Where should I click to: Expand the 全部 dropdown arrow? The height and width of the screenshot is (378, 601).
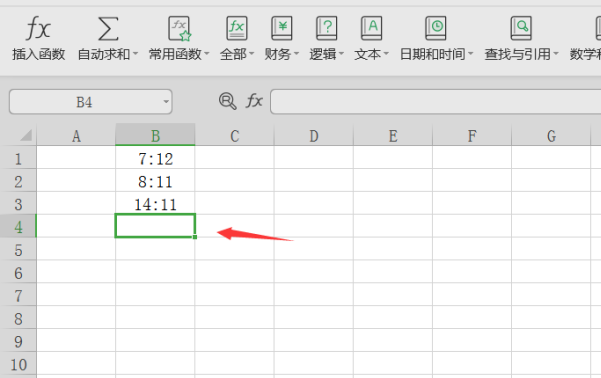[x=251, y=54]
